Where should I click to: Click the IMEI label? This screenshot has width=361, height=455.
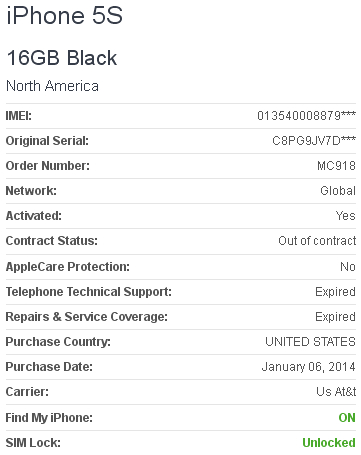click(19, 116)
